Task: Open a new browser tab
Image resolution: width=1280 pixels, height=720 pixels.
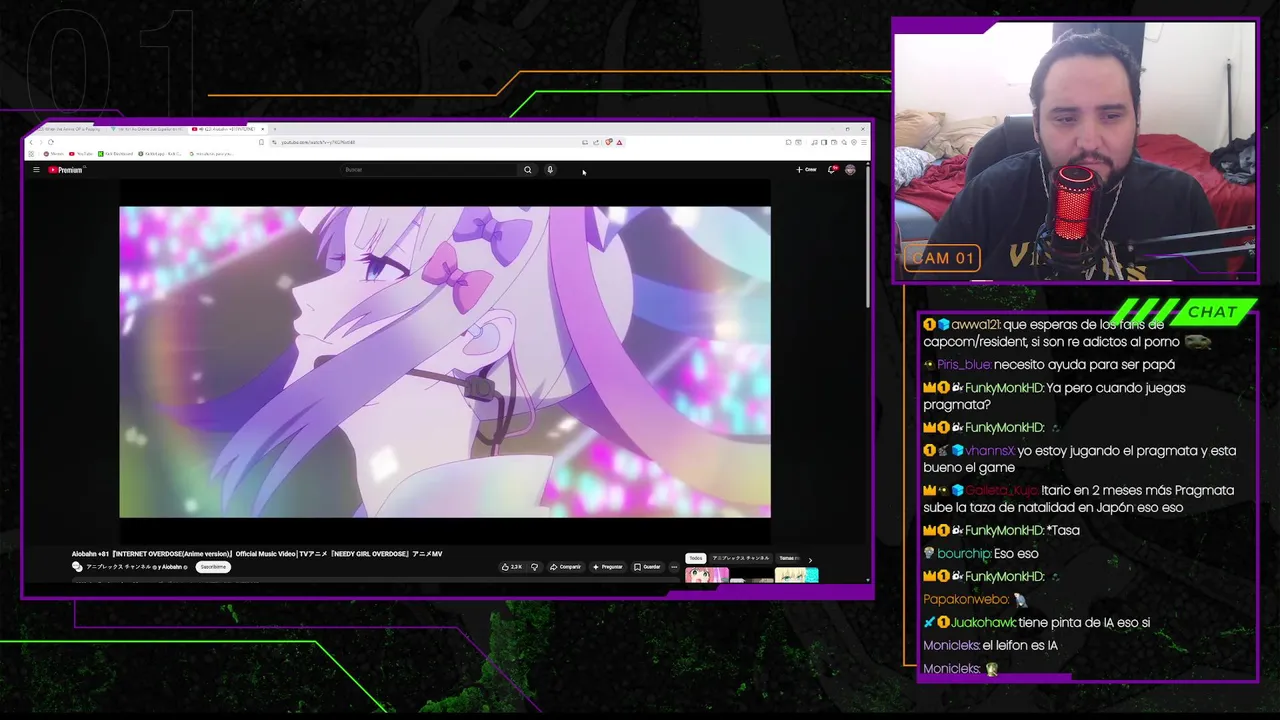Action: pyautogui.click(x=274, y=129)
